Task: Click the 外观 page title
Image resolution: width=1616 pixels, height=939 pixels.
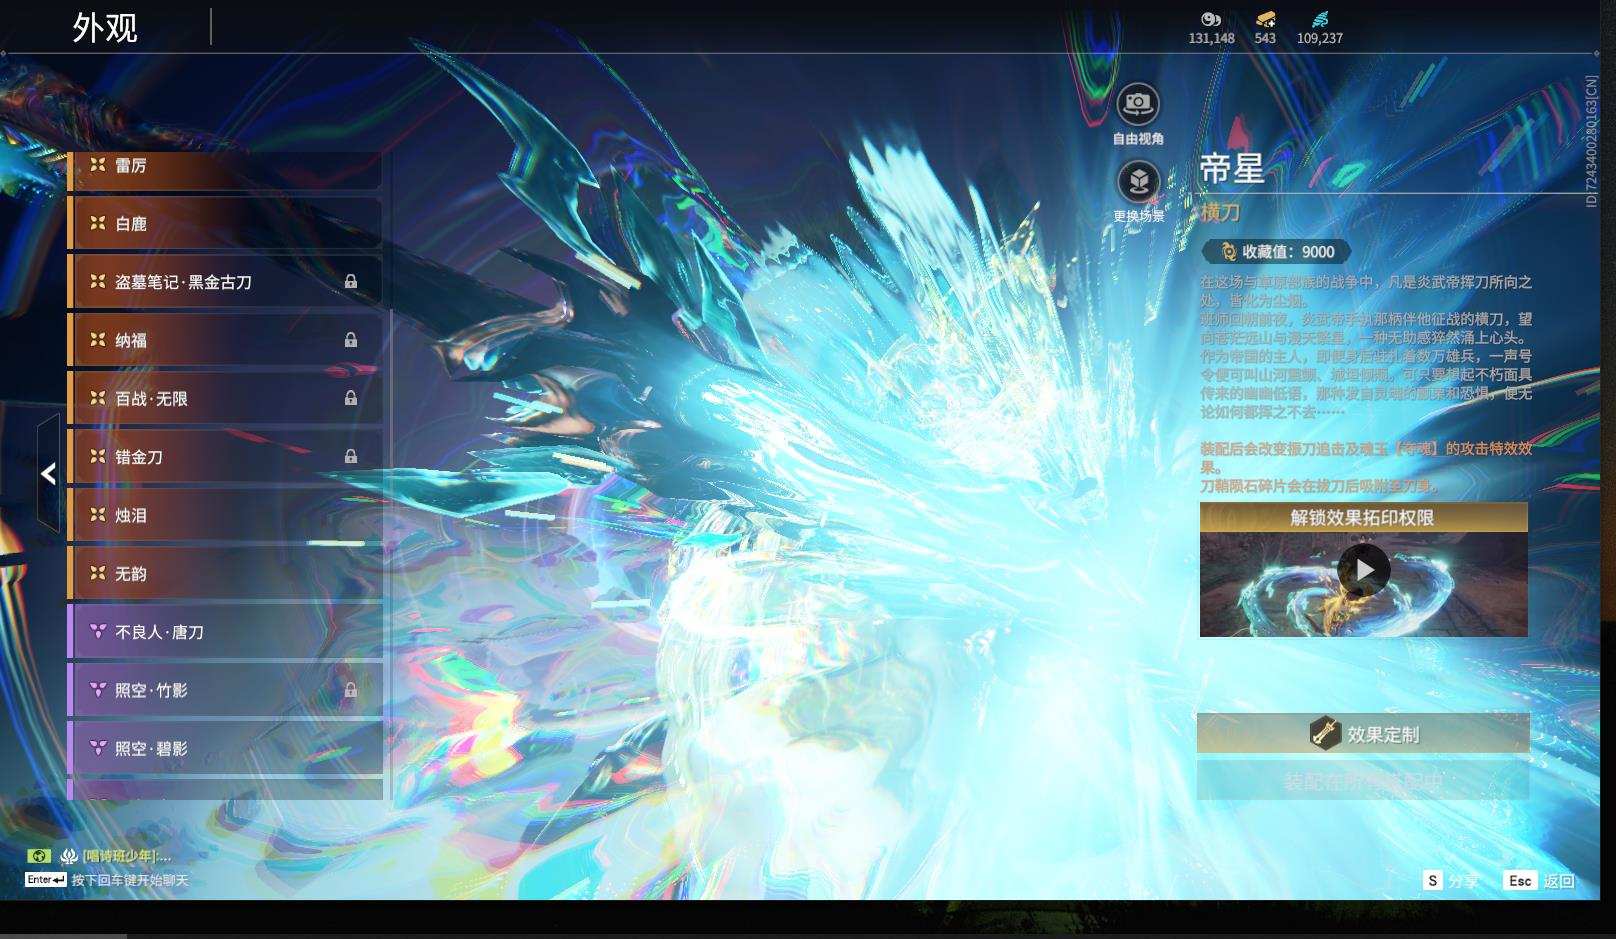Action: pyautogui.click(x=105, y=28)
